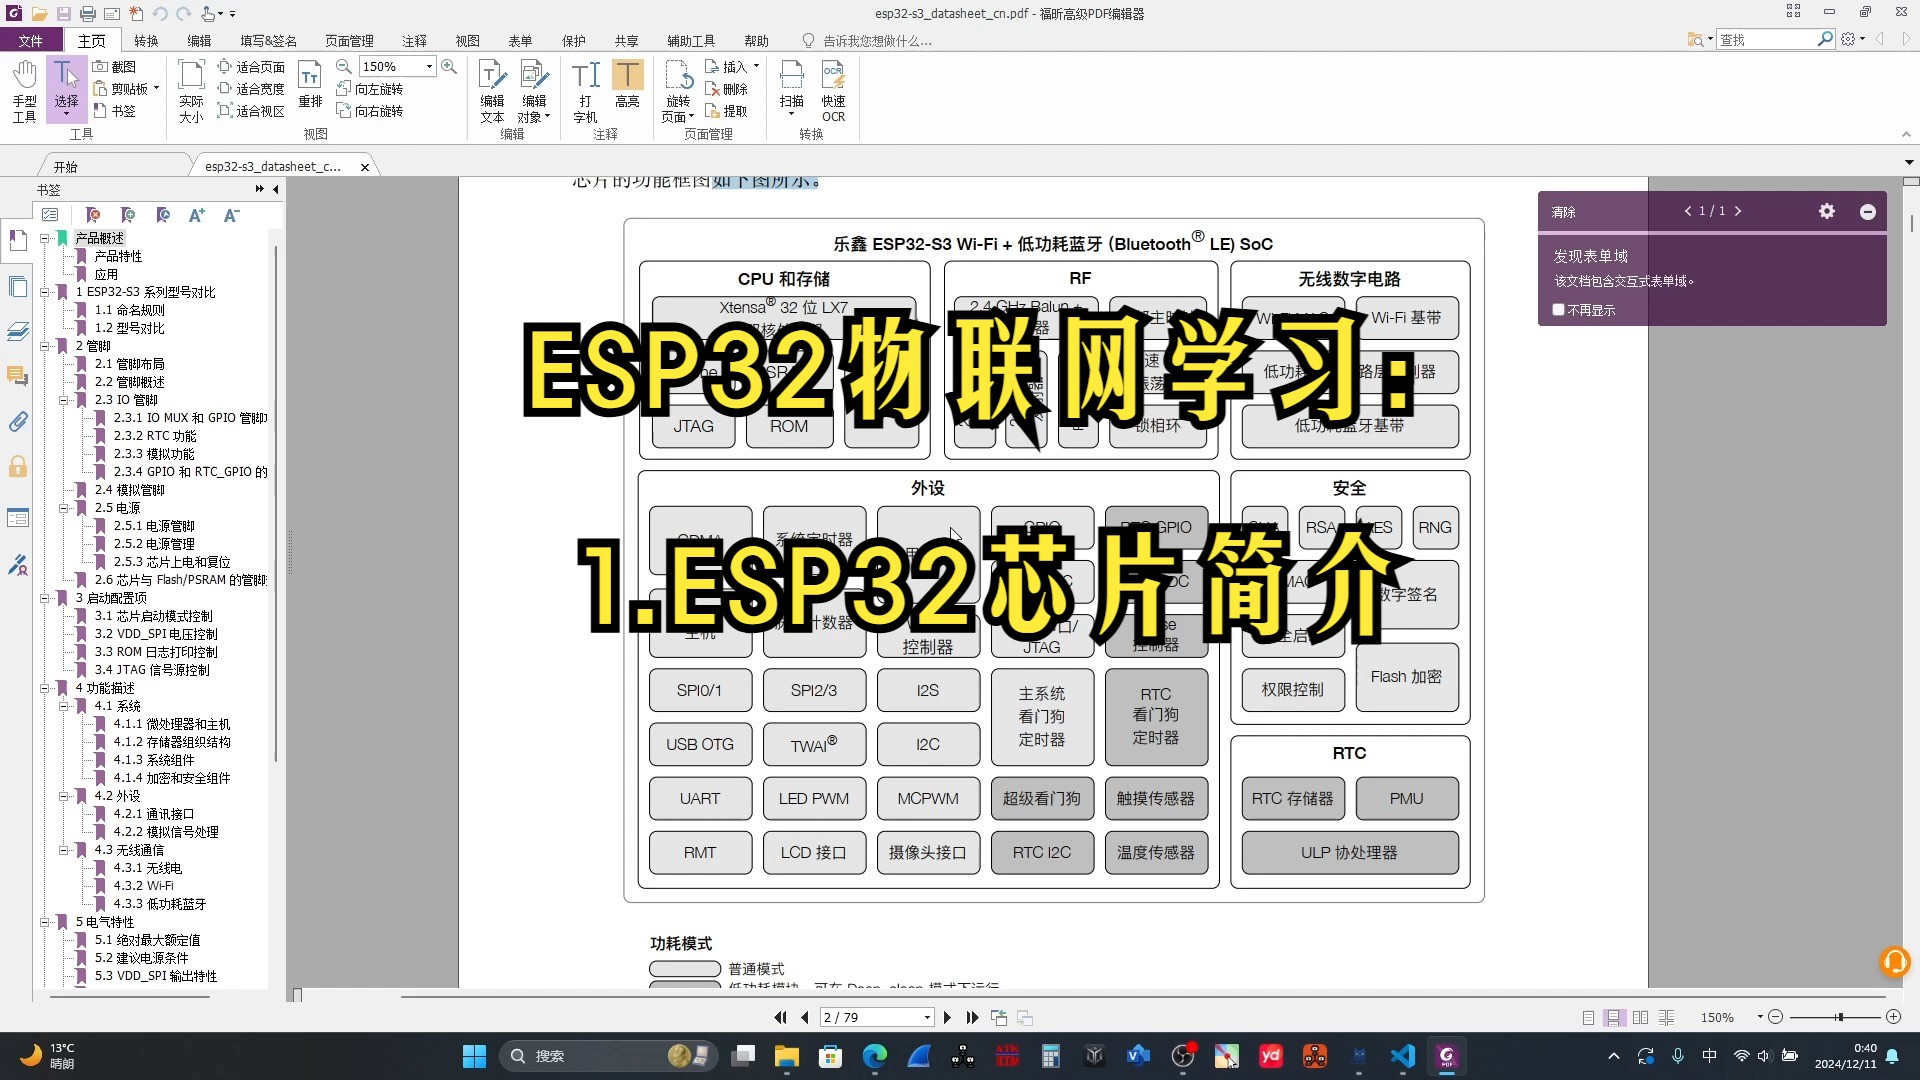Open the 编辑文本 edit text tool
The image size is (1920, 1080).
pos(491,90)
